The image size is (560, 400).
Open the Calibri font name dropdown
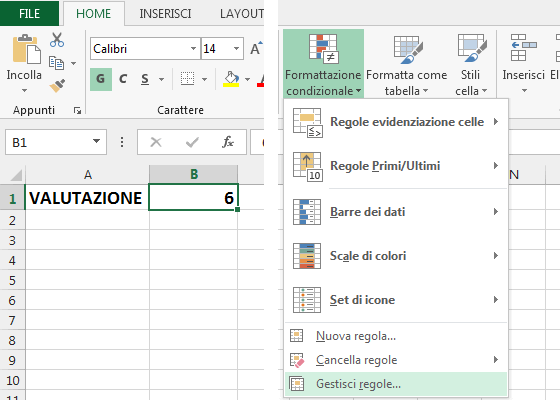coord(193,49)
